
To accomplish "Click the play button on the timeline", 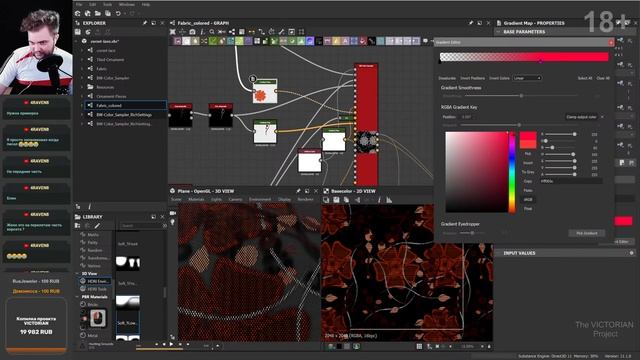I will (171, 344).
